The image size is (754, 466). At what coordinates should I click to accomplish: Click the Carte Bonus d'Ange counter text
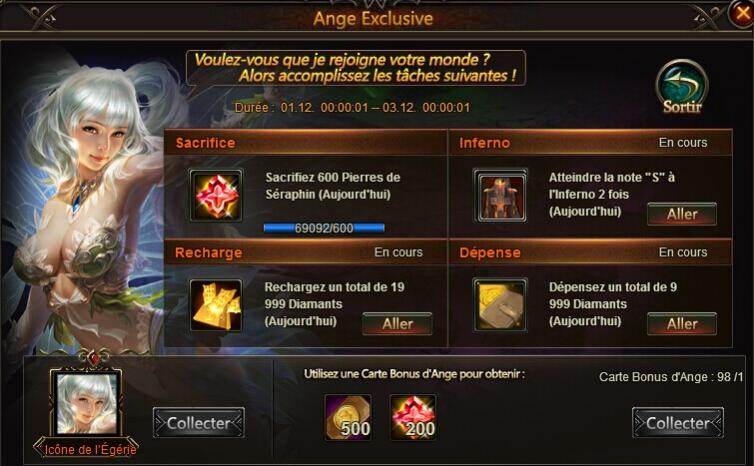[x=671, y=377]
